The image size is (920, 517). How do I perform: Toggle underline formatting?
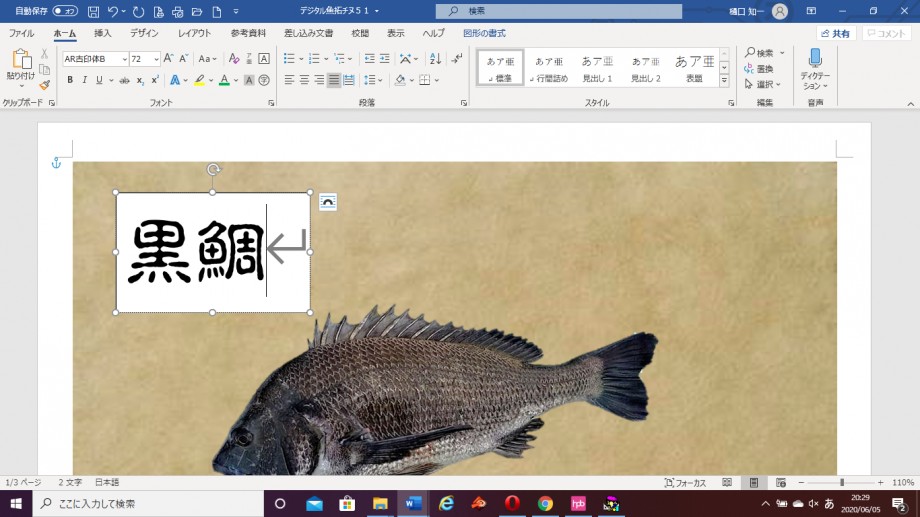[x=99, y=80]
